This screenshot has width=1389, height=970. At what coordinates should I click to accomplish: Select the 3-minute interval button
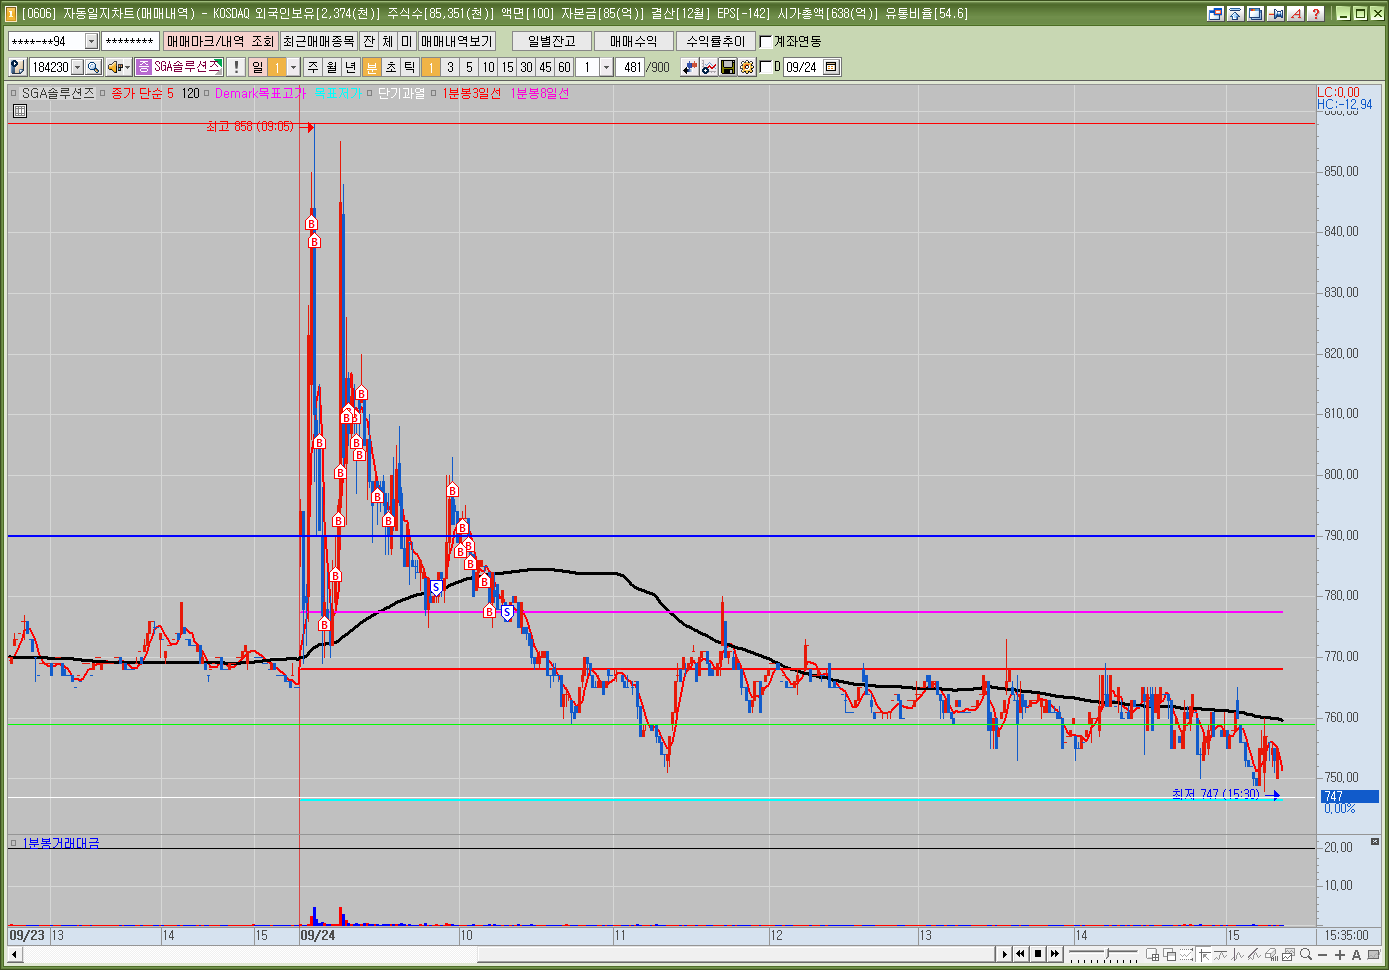[x=450, y=67]
